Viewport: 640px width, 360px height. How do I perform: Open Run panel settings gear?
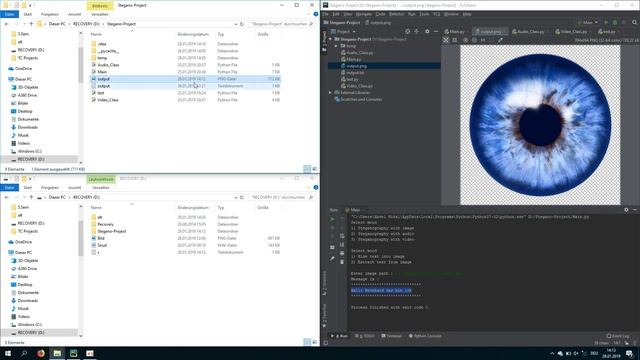(x=626, y=210)
